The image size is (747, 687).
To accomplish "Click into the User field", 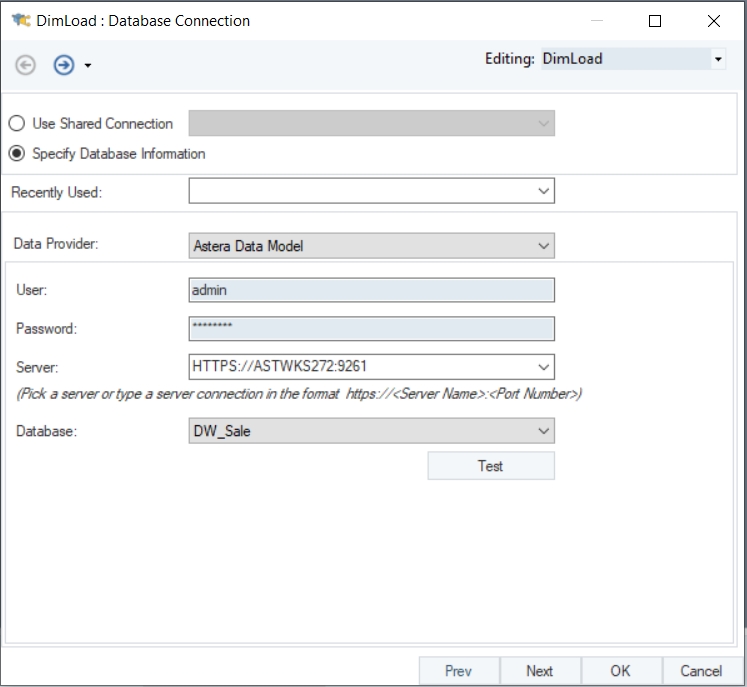I will point(371,290).
